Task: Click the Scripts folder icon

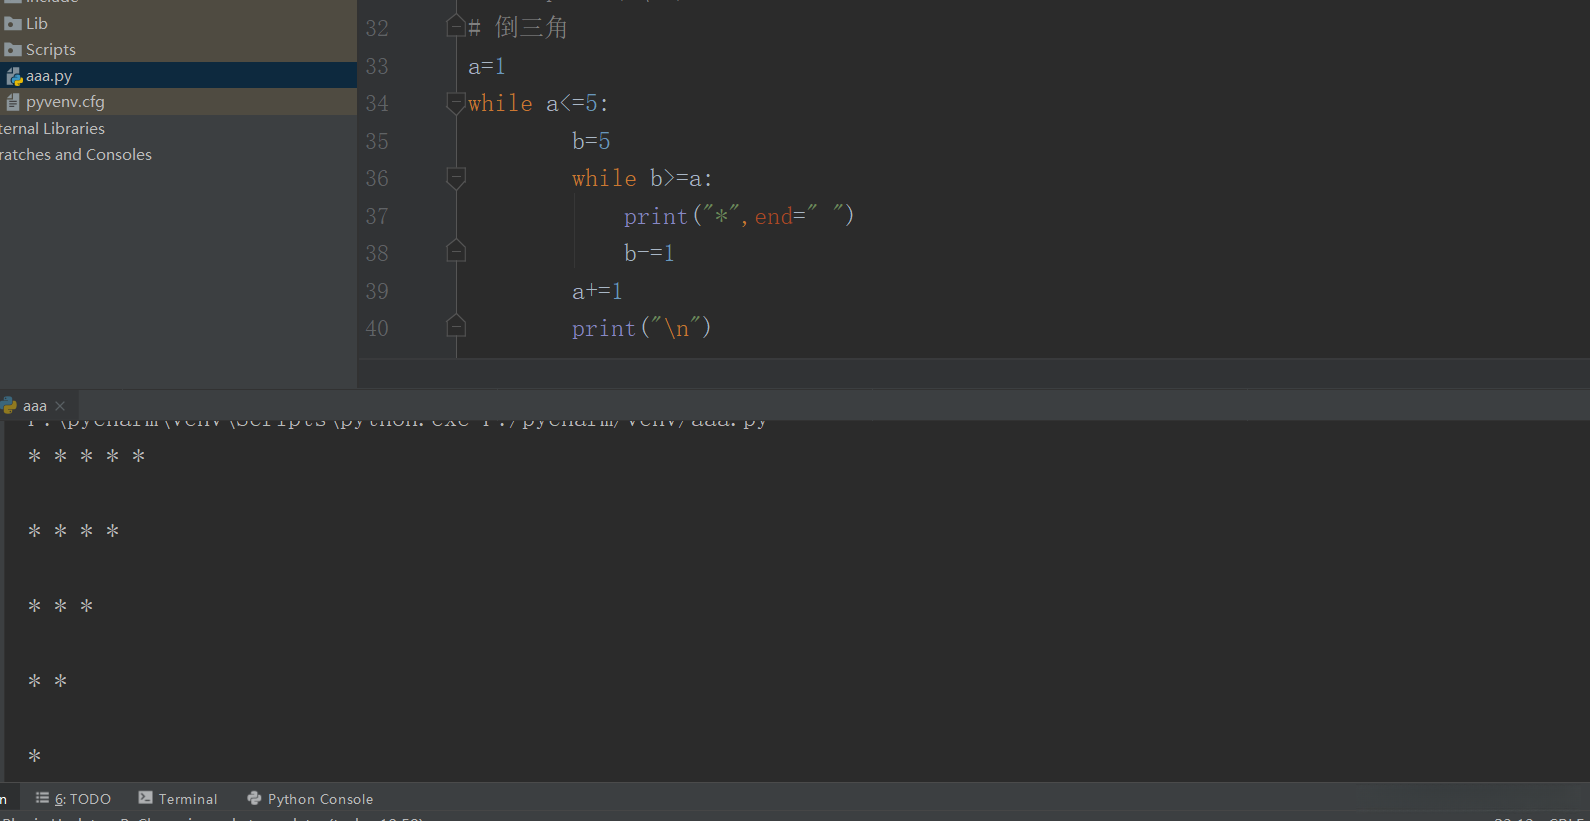Action: tap(13, 50)
